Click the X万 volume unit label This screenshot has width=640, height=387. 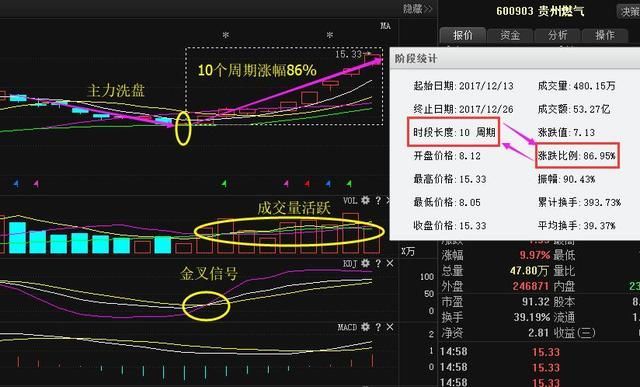tap(408, 252)
